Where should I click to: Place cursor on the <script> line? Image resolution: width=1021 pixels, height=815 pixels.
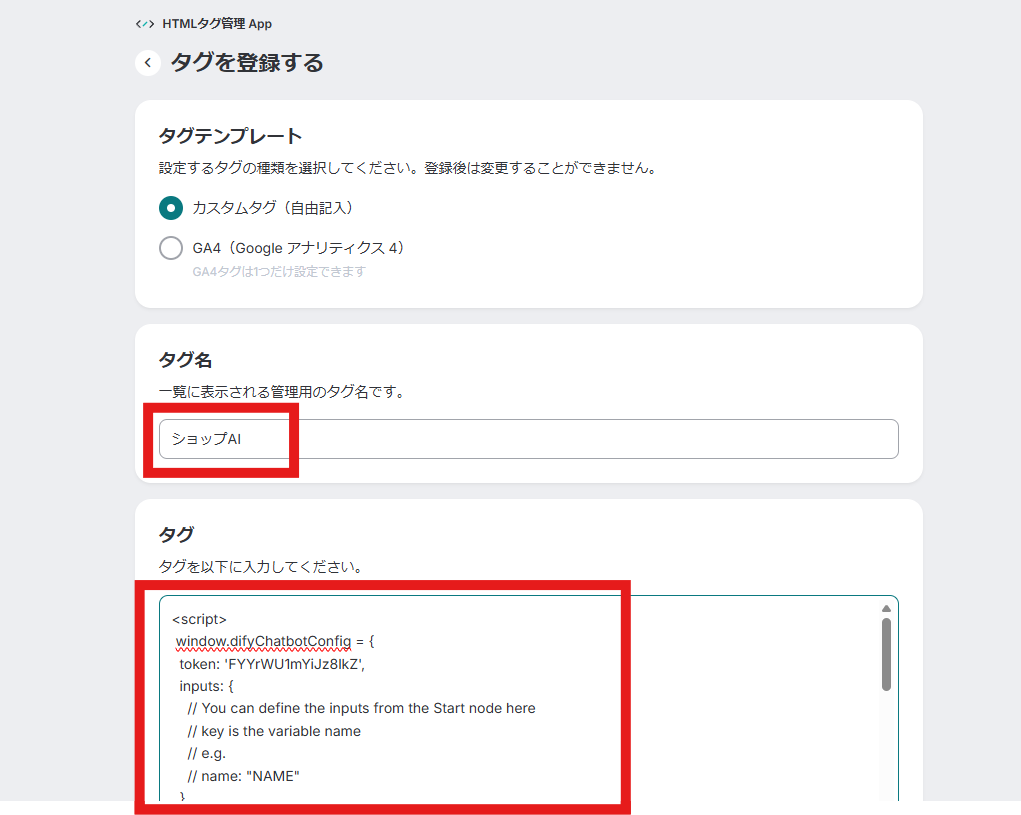coord(200,619)
